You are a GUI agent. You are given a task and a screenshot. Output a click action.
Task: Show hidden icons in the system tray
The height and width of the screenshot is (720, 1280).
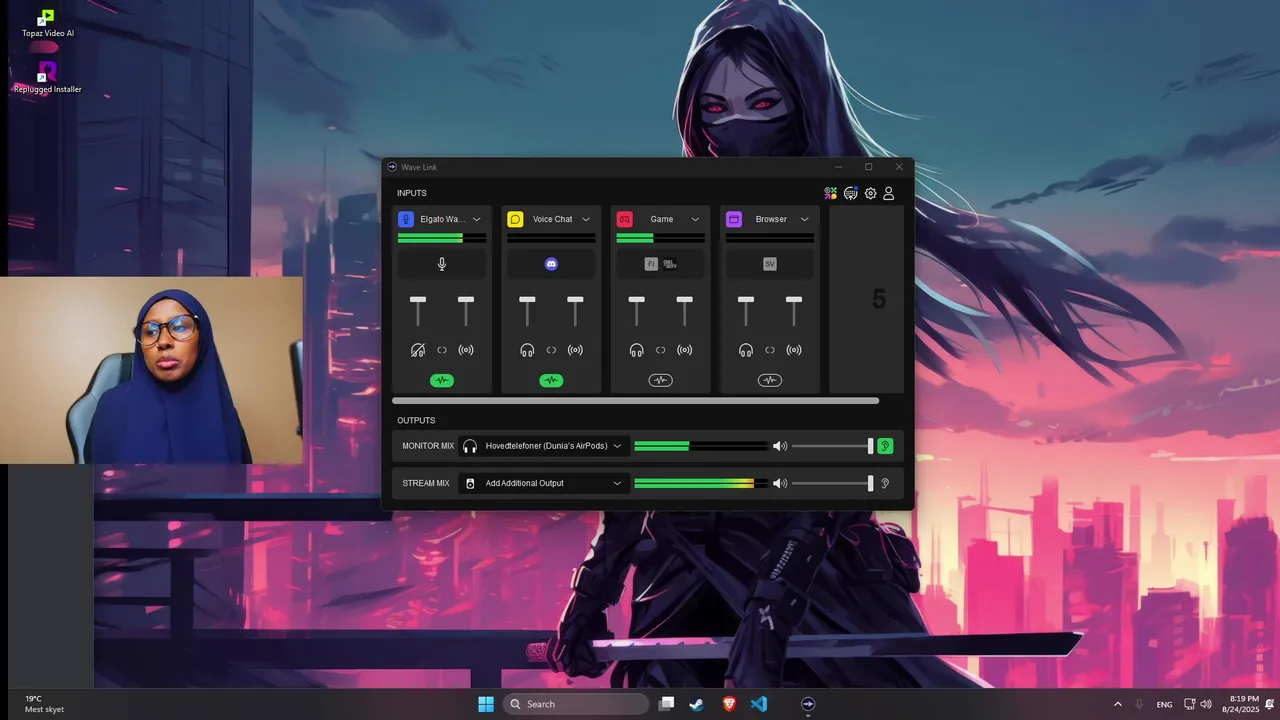(1118, 704)
